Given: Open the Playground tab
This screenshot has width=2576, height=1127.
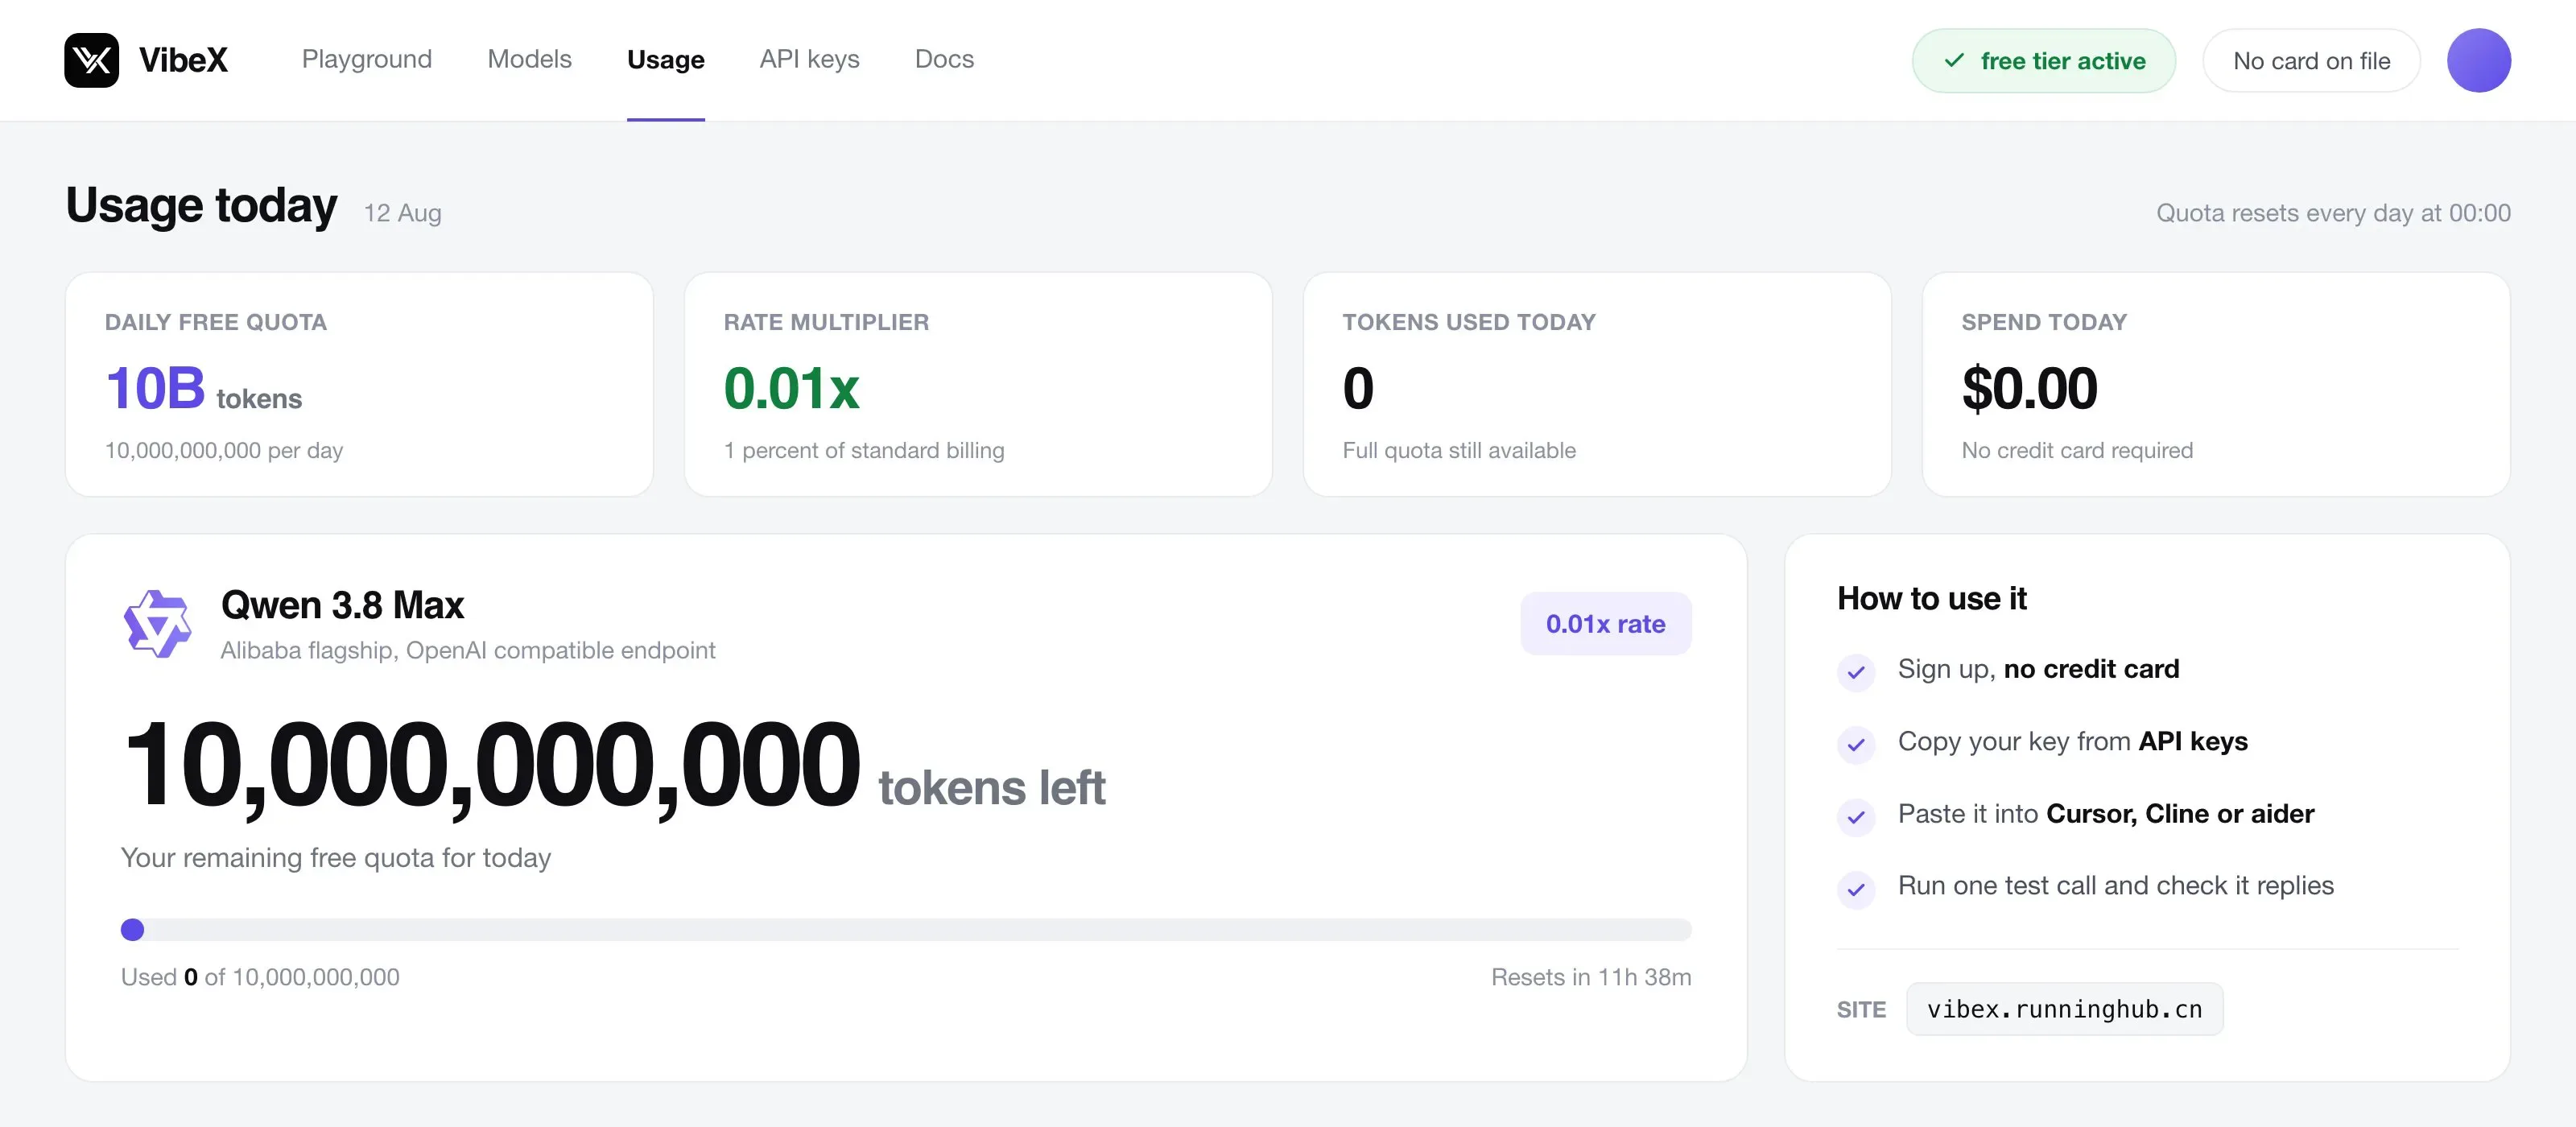Looking at the screenshot, I should point(367,59).
